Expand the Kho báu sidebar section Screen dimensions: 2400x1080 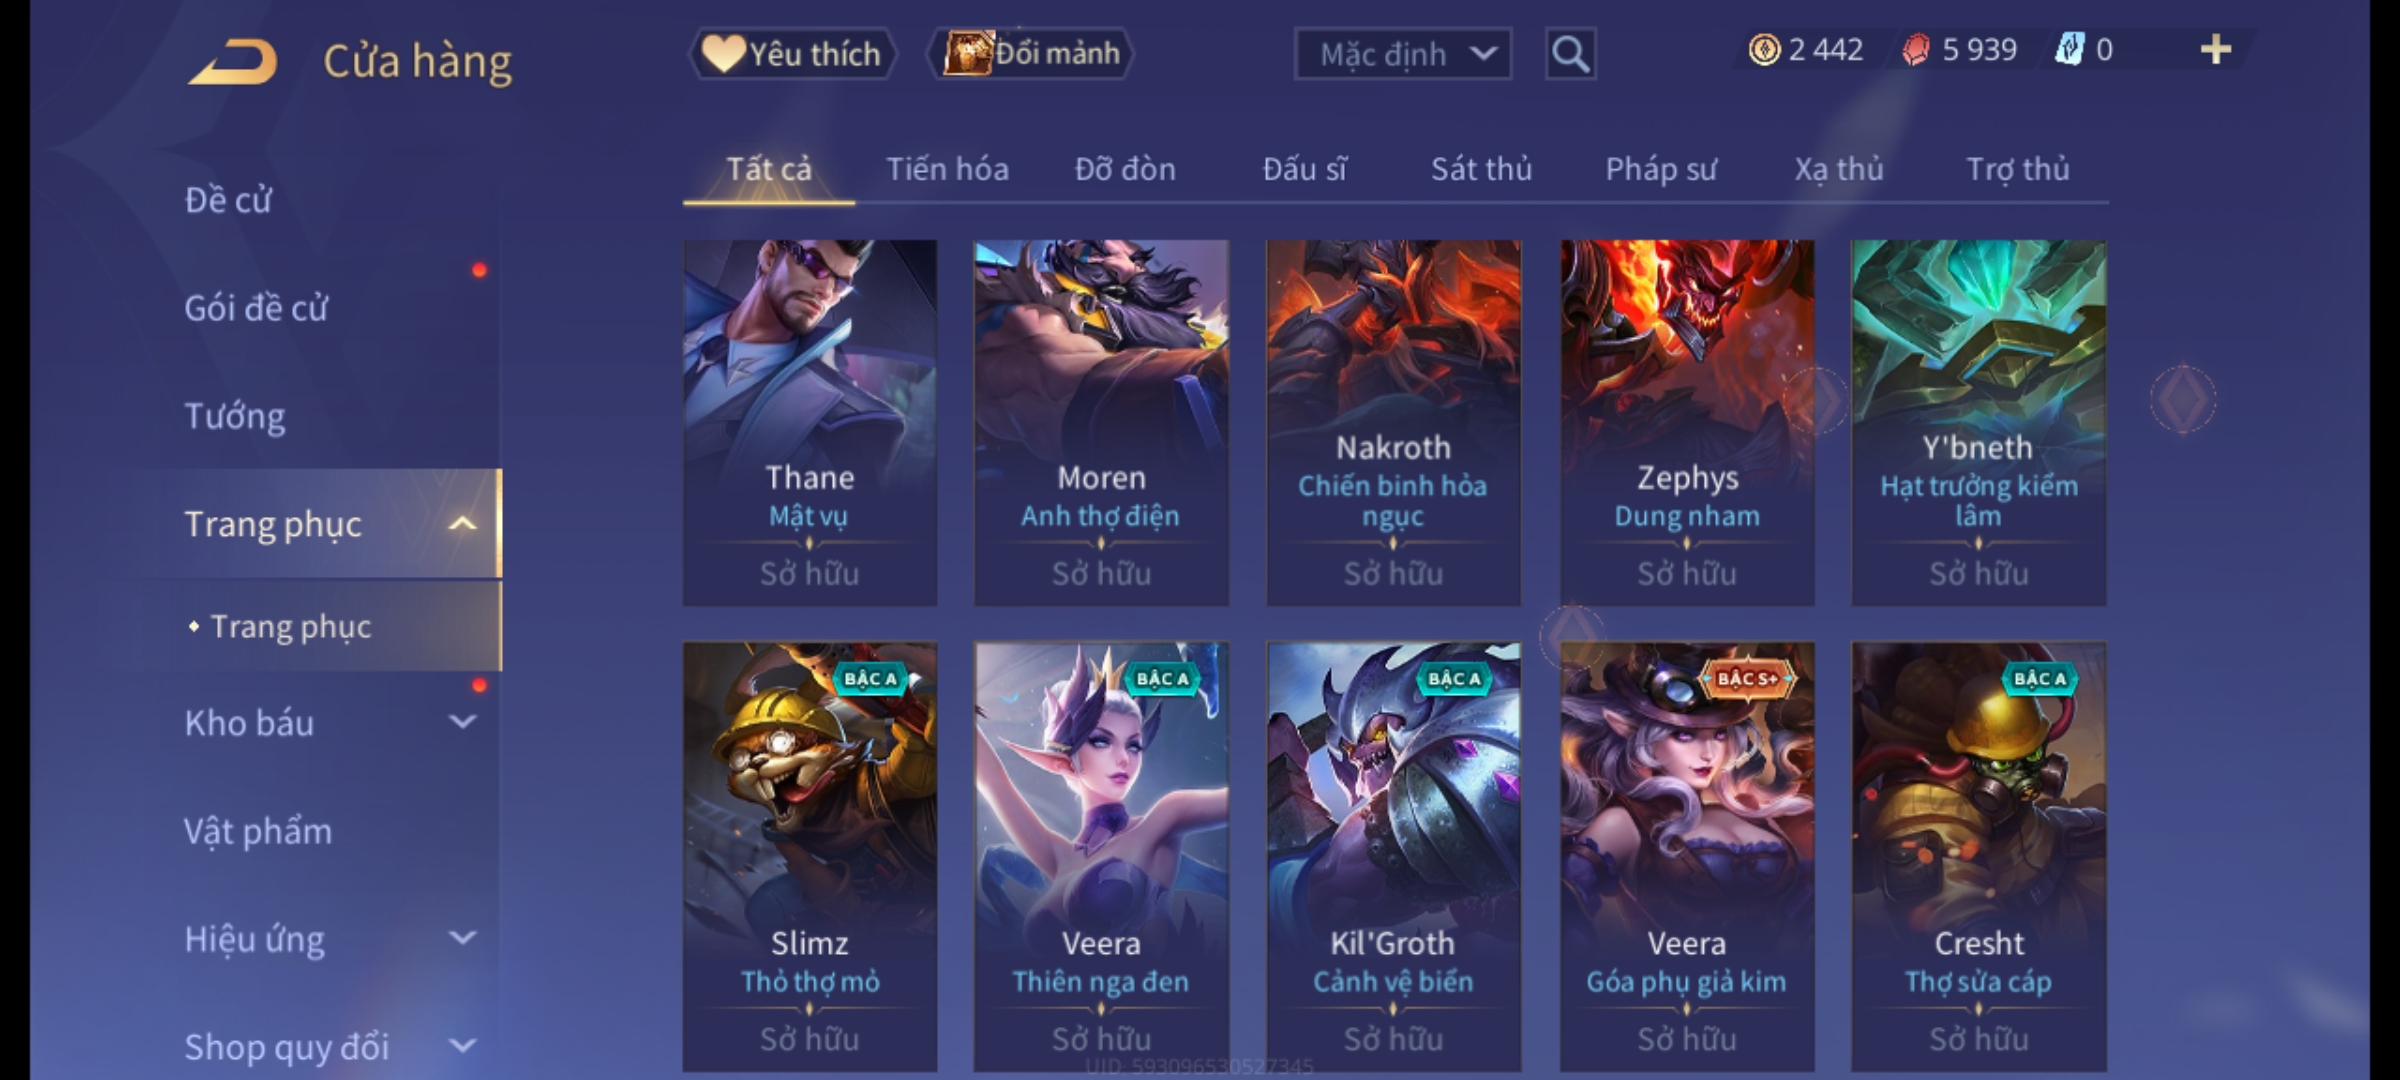pyautogui.click(x=462, y=722)
